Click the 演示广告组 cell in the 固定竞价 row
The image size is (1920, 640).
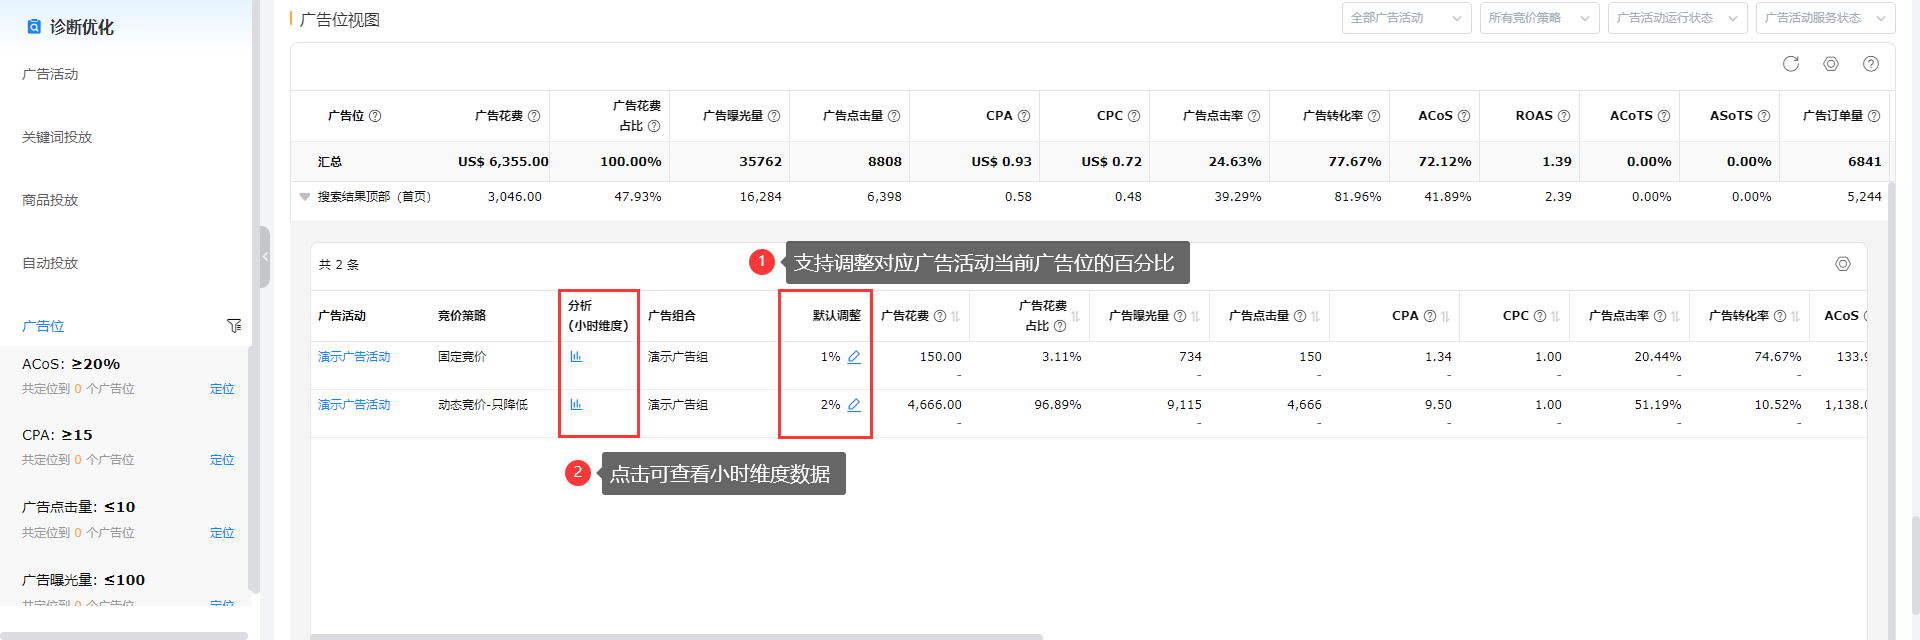[678, 357]
